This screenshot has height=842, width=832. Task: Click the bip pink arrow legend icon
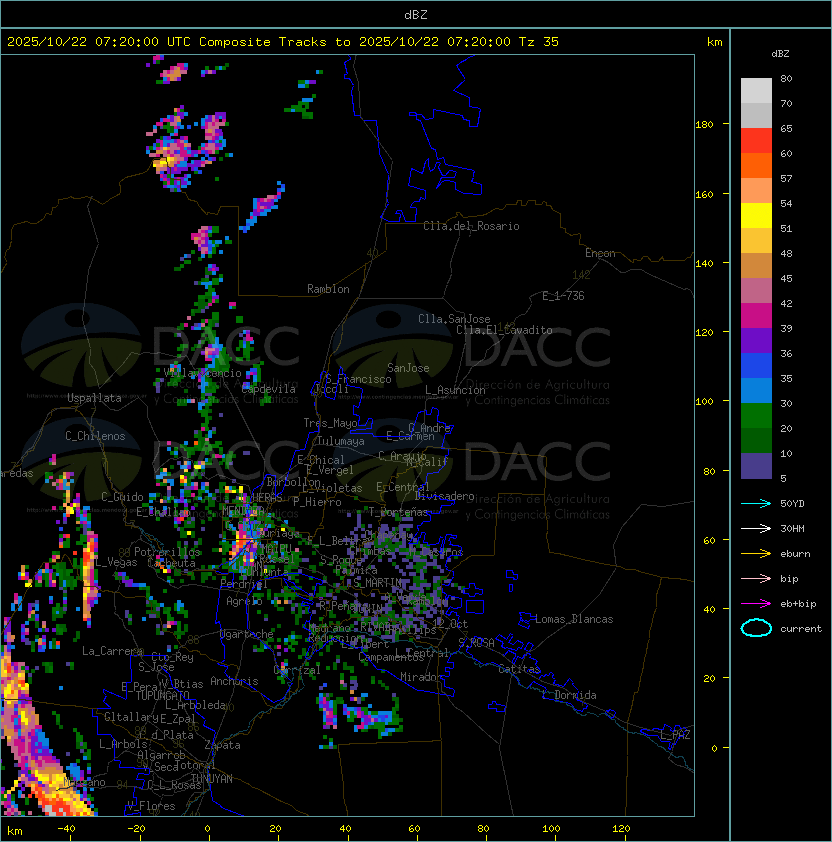pos(756,578)
